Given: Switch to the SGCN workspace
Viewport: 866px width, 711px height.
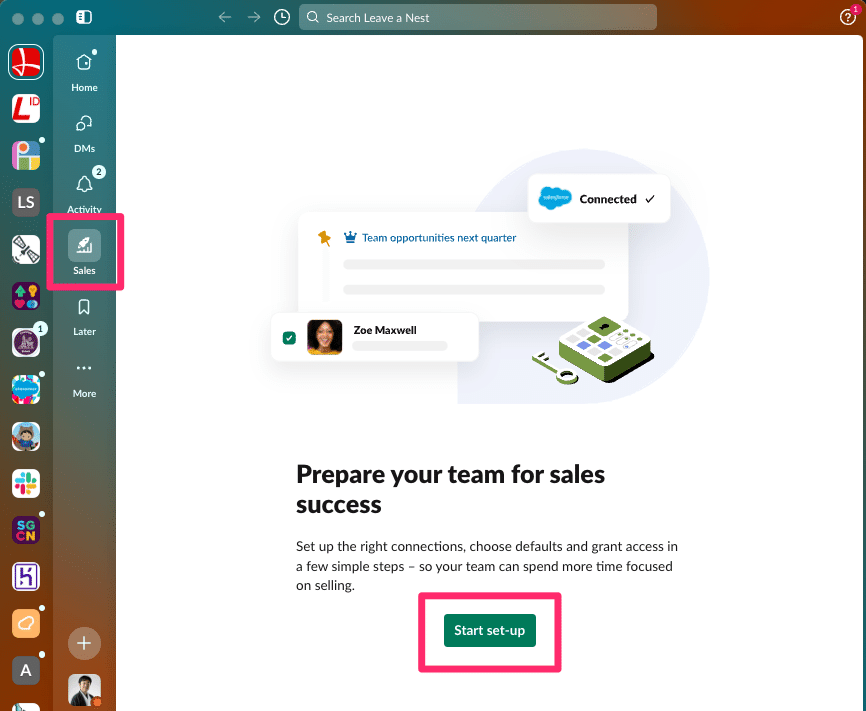Looking at the screenshot, I should point(26,530).
